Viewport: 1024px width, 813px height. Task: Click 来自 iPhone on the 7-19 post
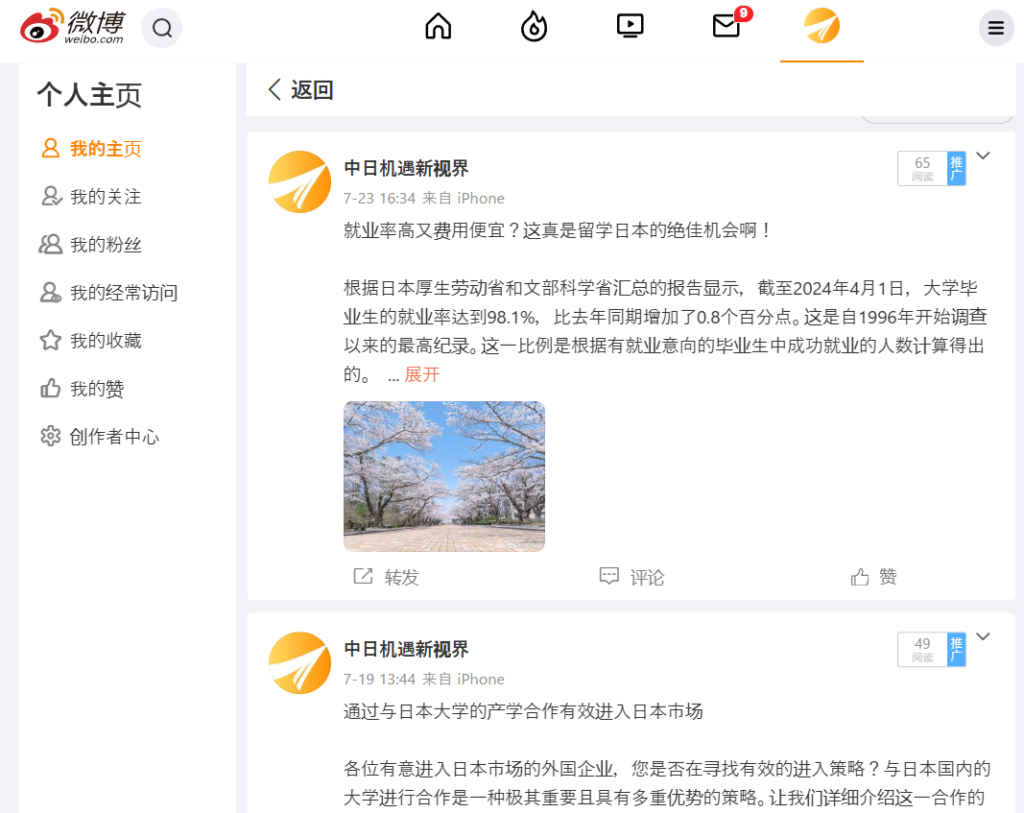click(x=463, y=679)
